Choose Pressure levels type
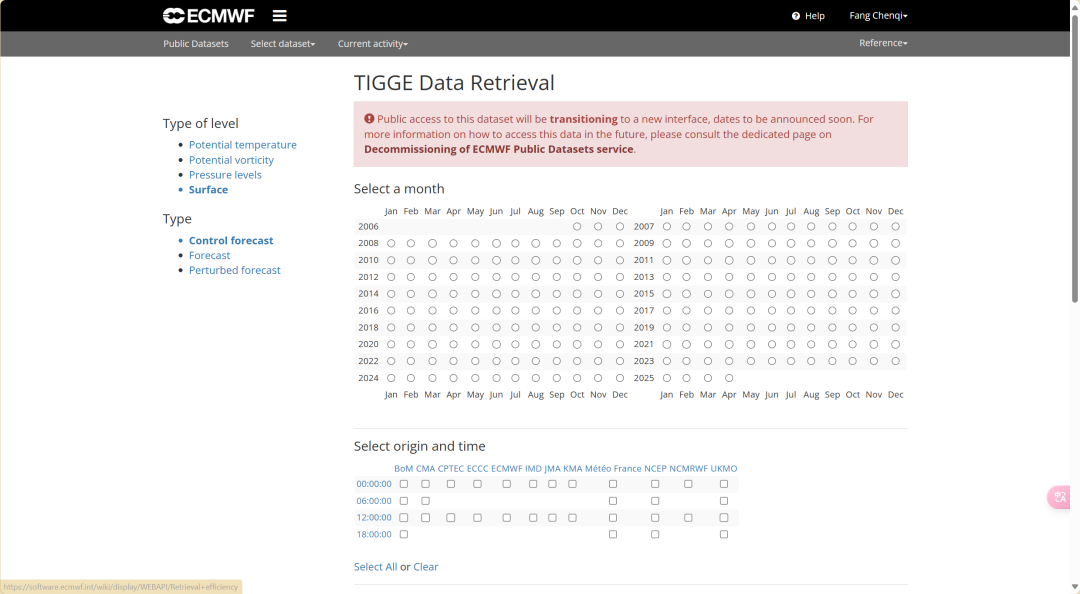This screenshot has height=594, width=1080. [225, 175]
